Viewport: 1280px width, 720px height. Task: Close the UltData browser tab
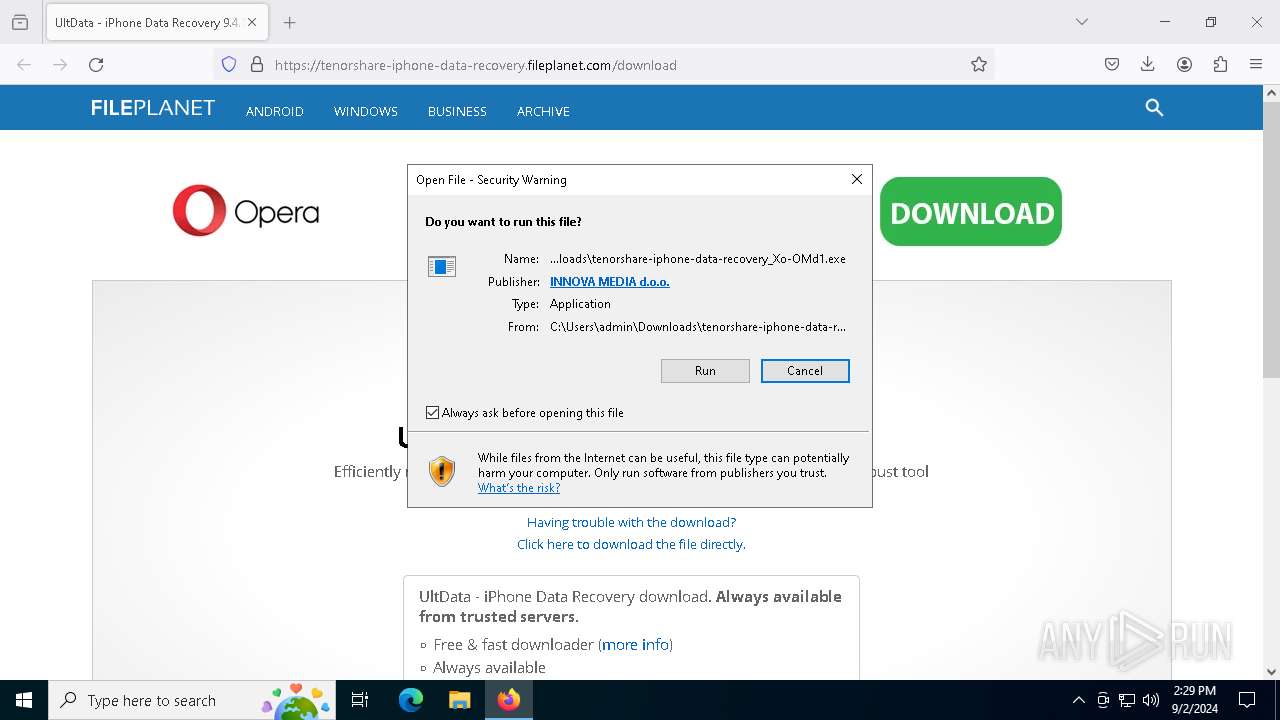click(x=252, y=22)
